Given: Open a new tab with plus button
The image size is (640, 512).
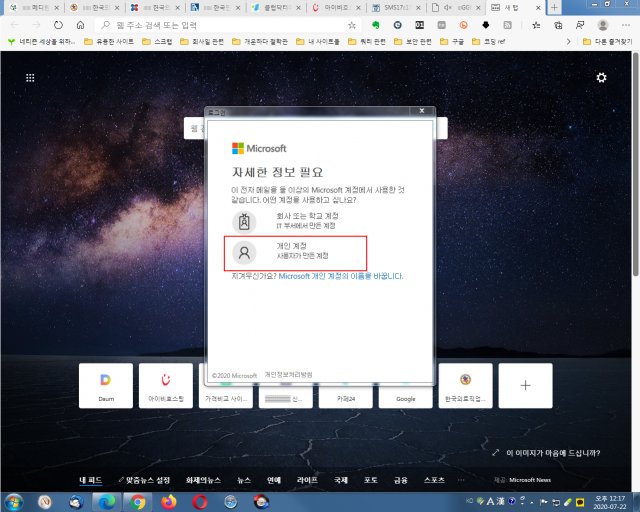Looking at the screenshot, I should coord(554,8).
